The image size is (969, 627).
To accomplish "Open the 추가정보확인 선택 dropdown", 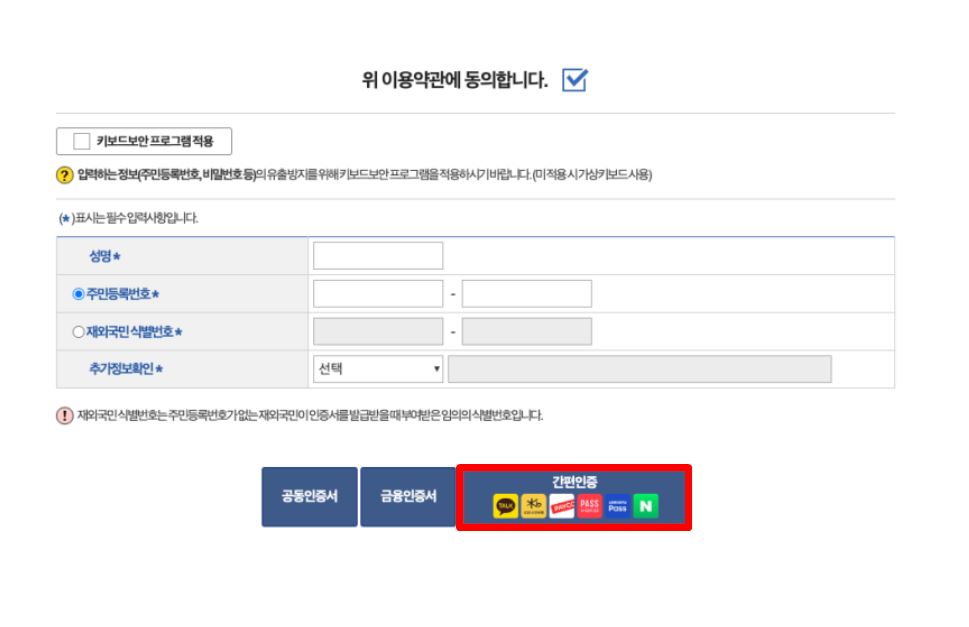I will tap(378, 369).
